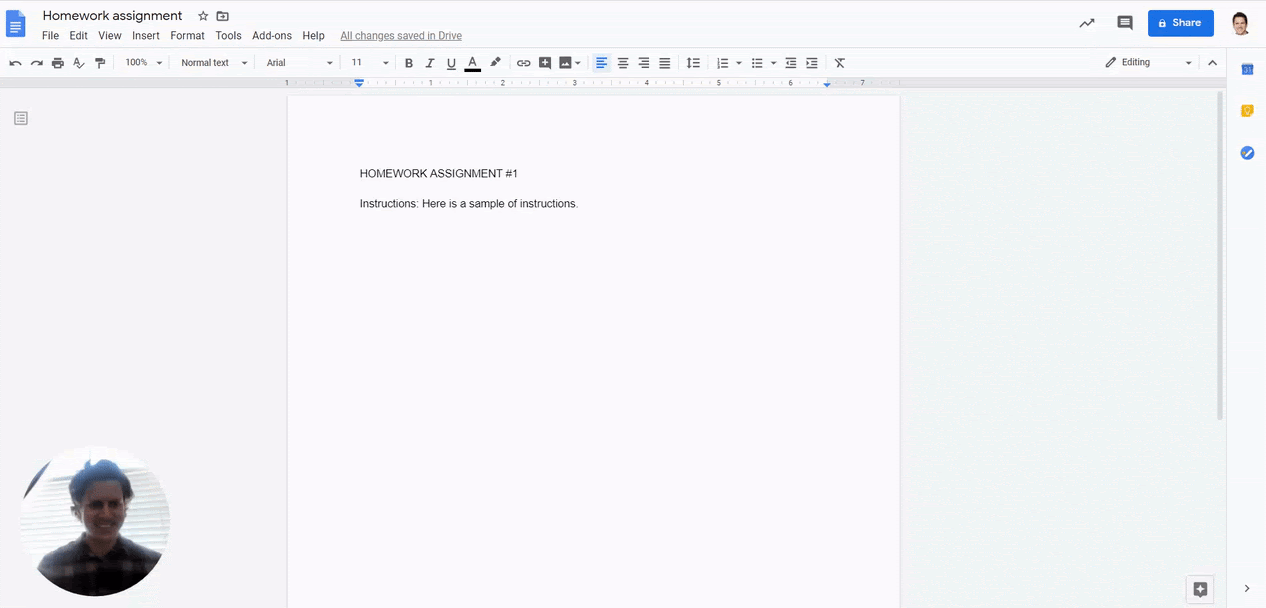Open Google Keep side panel icon

click(1247, 111)
